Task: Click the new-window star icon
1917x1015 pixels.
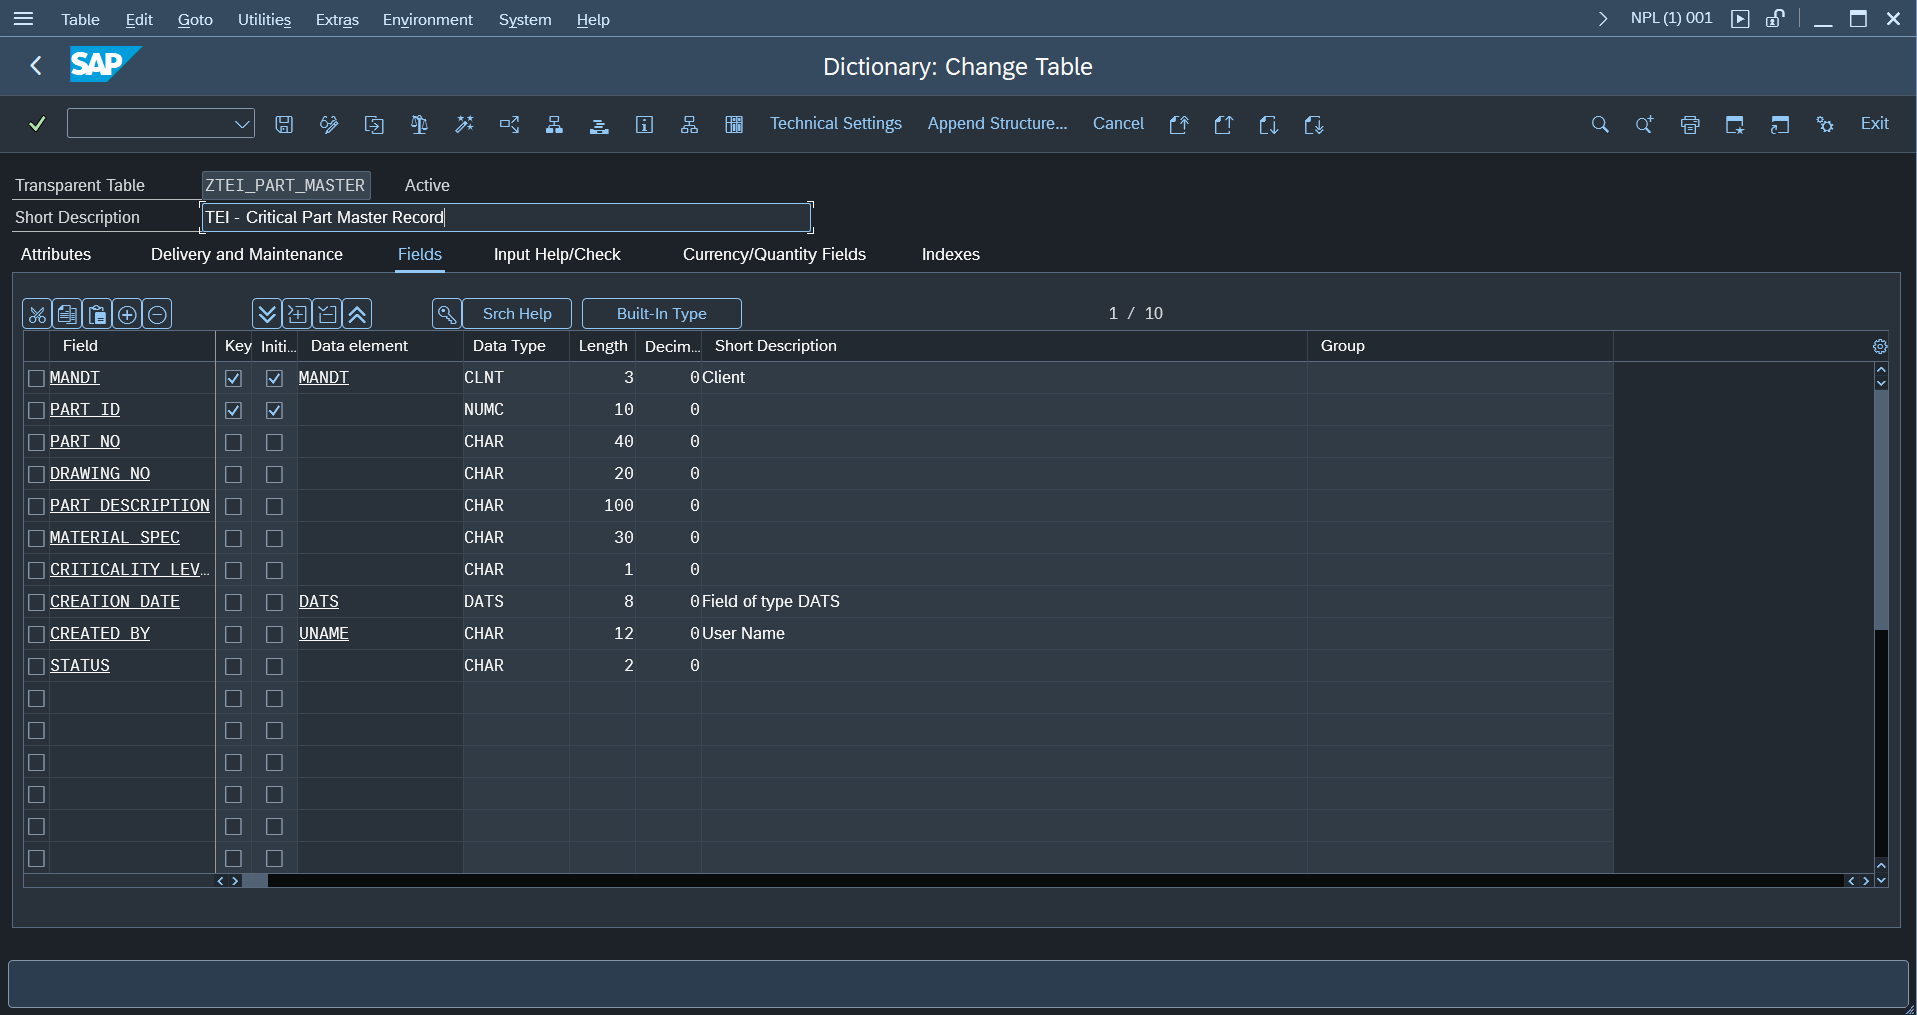Action: pyautogui.click(x=1735, y=124)
